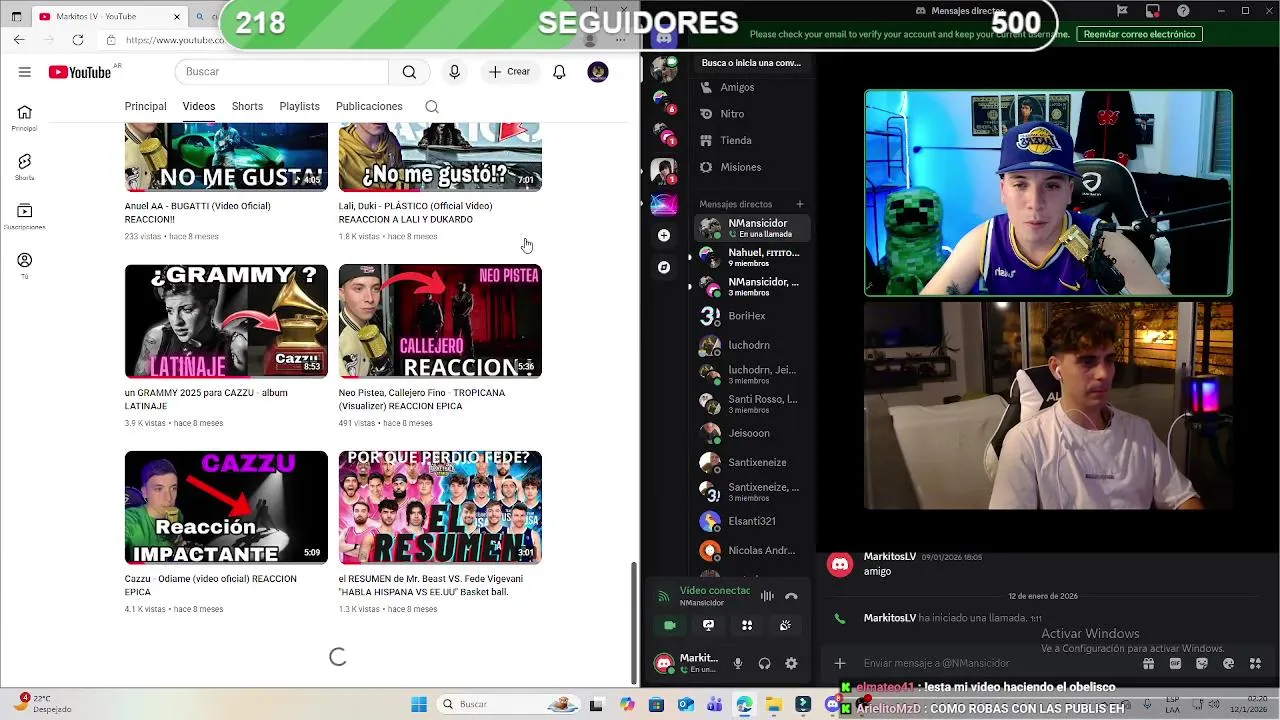Open Discord help question mark
This screenshot has width=1280, height=720.
[x=1184, y=11]
